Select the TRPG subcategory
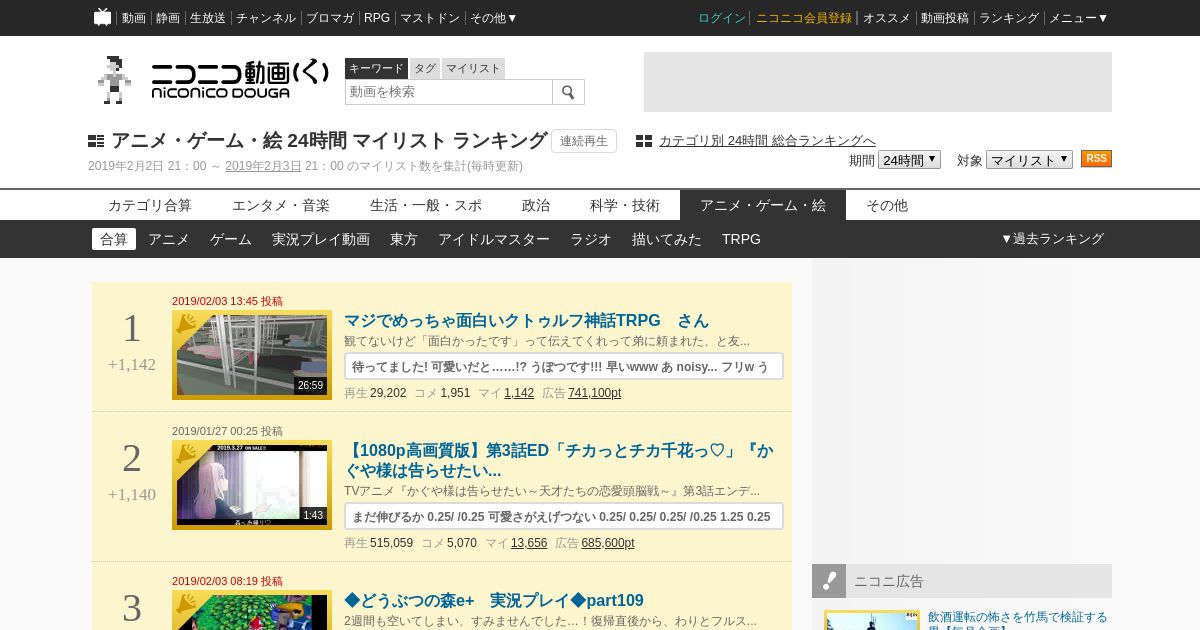Image resolution: width=1200 pixels, height=630 pixels. (741, 239)
